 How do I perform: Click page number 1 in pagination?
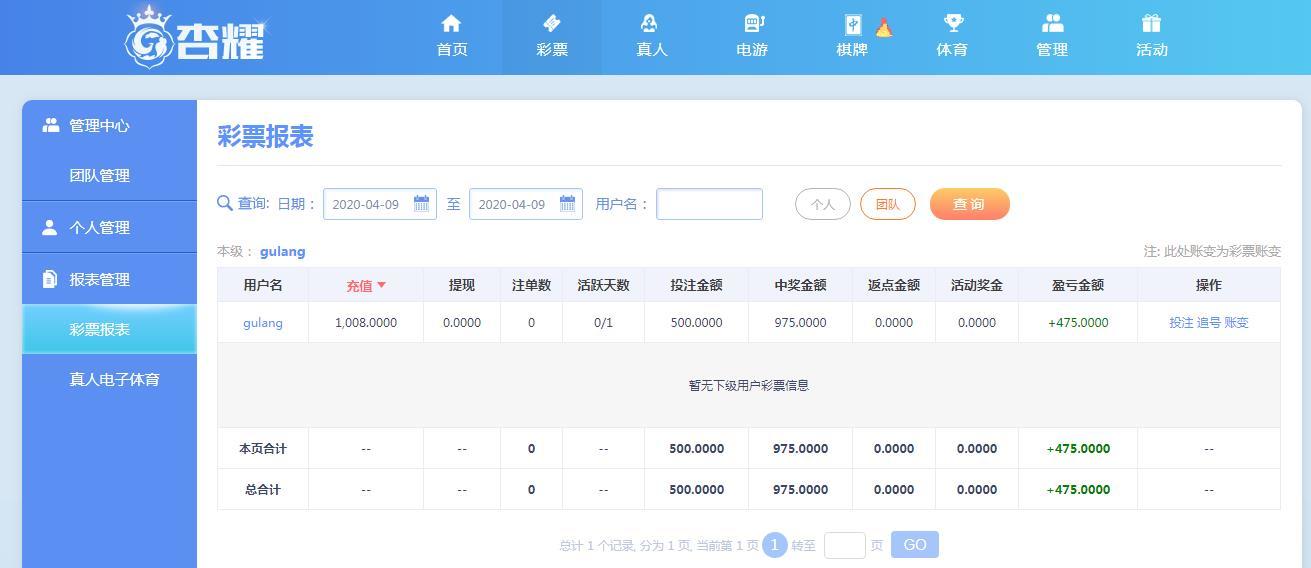774,545
